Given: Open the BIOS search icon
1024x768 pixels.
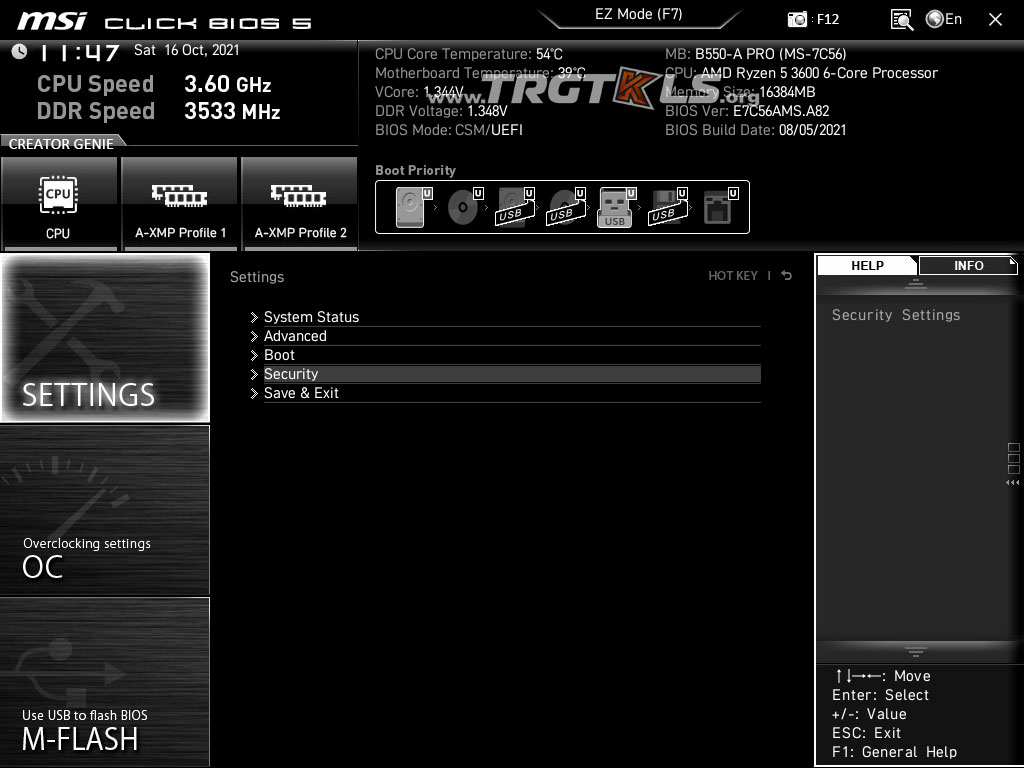Looking at the screenshot, I should click(x=901, y=19).
